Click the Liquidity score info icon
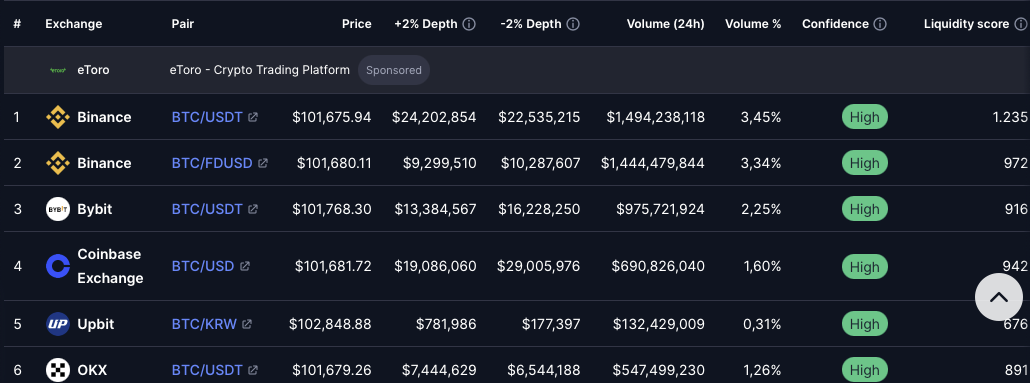 (x=1021, y=24)
